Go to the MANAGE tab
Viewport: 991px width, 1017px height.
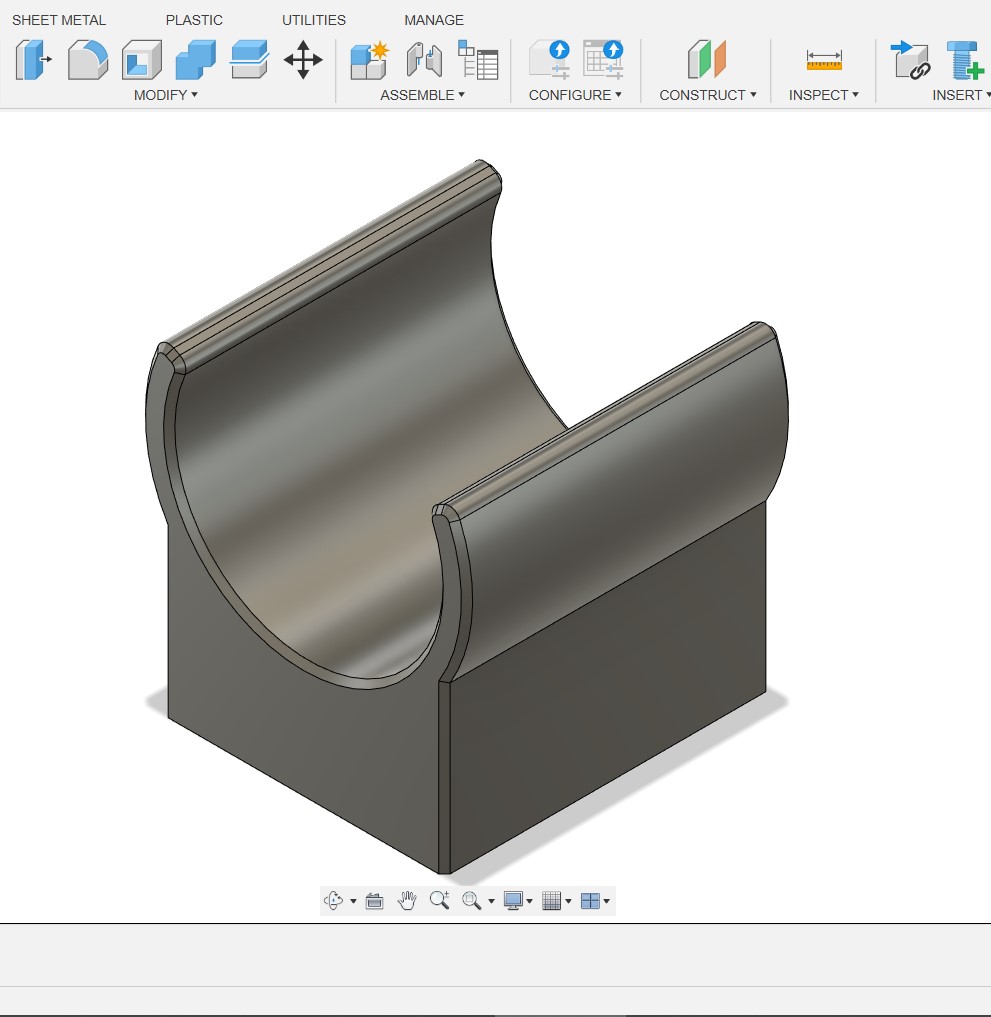point(434,20)
